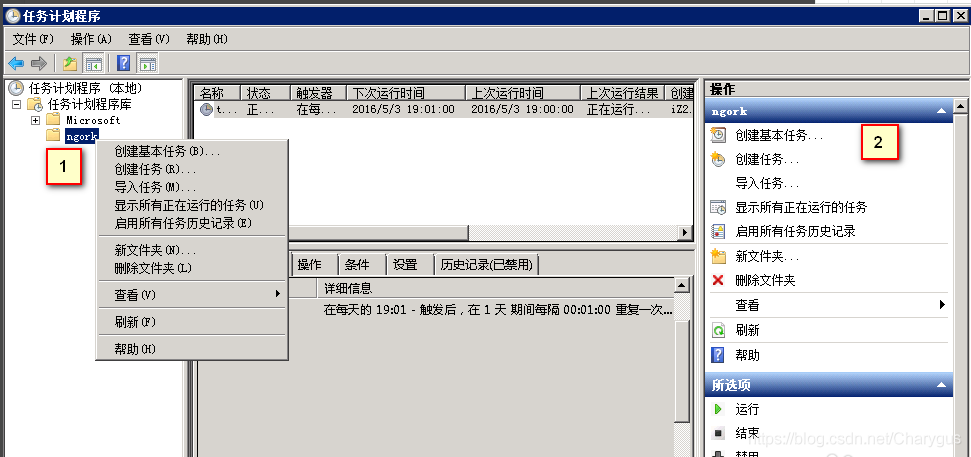Collapse the 任务计划程序库 tree node

pos(16,104)
